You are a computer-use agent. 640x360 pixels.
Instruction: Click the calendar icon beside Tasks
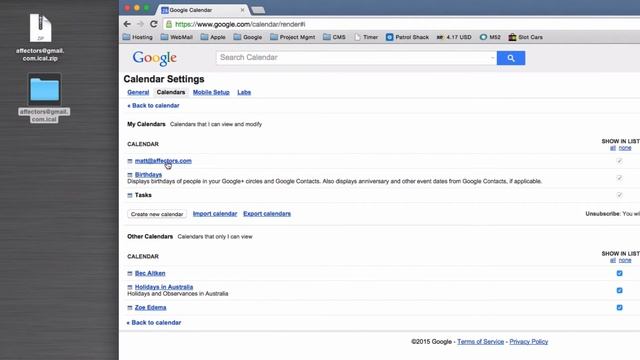click(130, 196)
